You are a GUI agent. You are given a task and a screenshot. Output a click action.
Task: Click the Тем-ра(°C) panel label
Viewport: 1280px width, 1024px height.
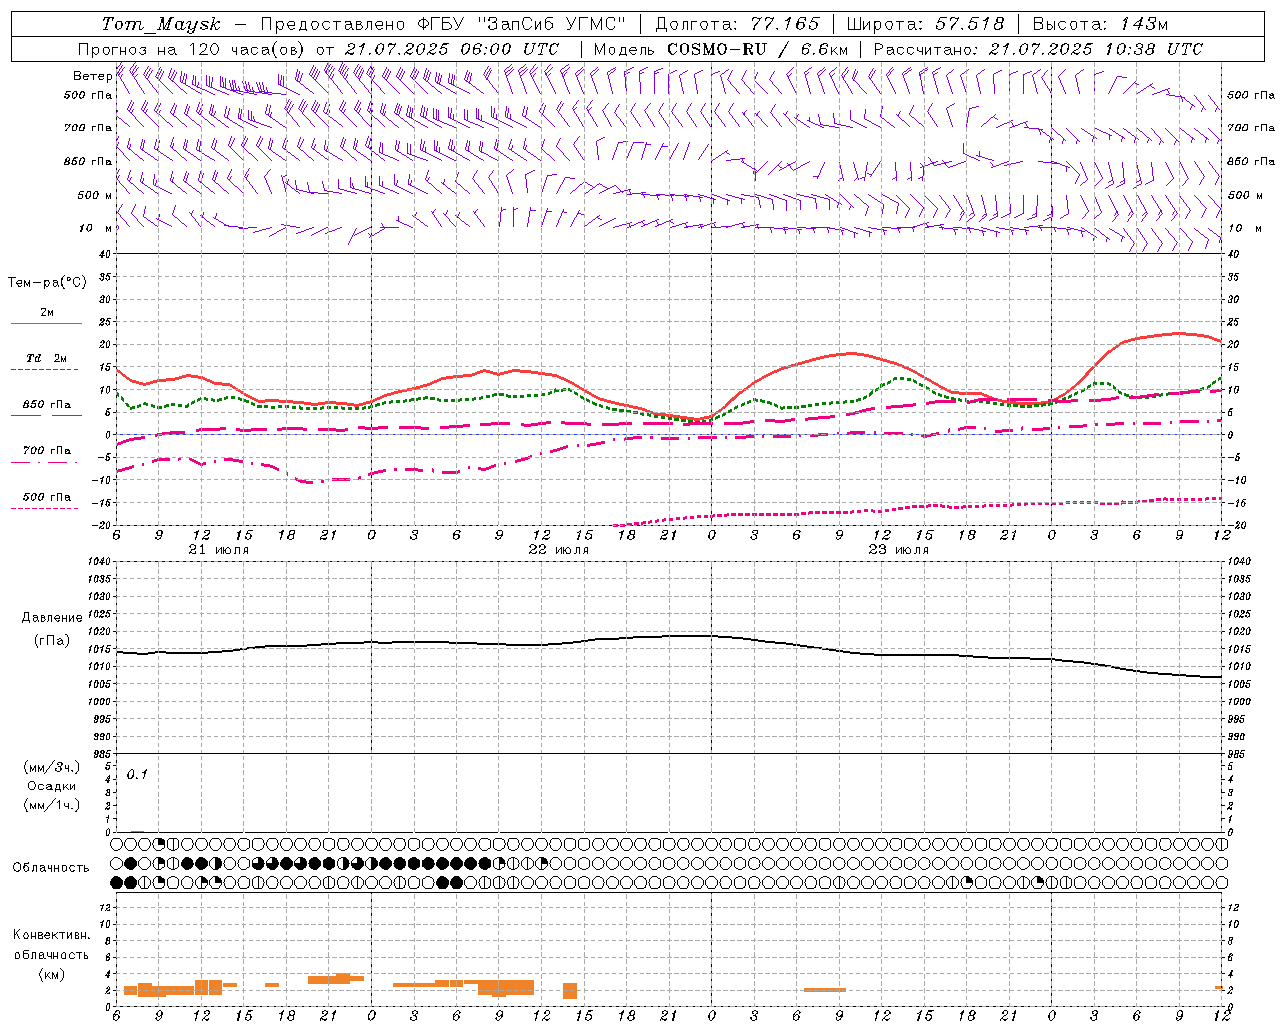point(47,283)
